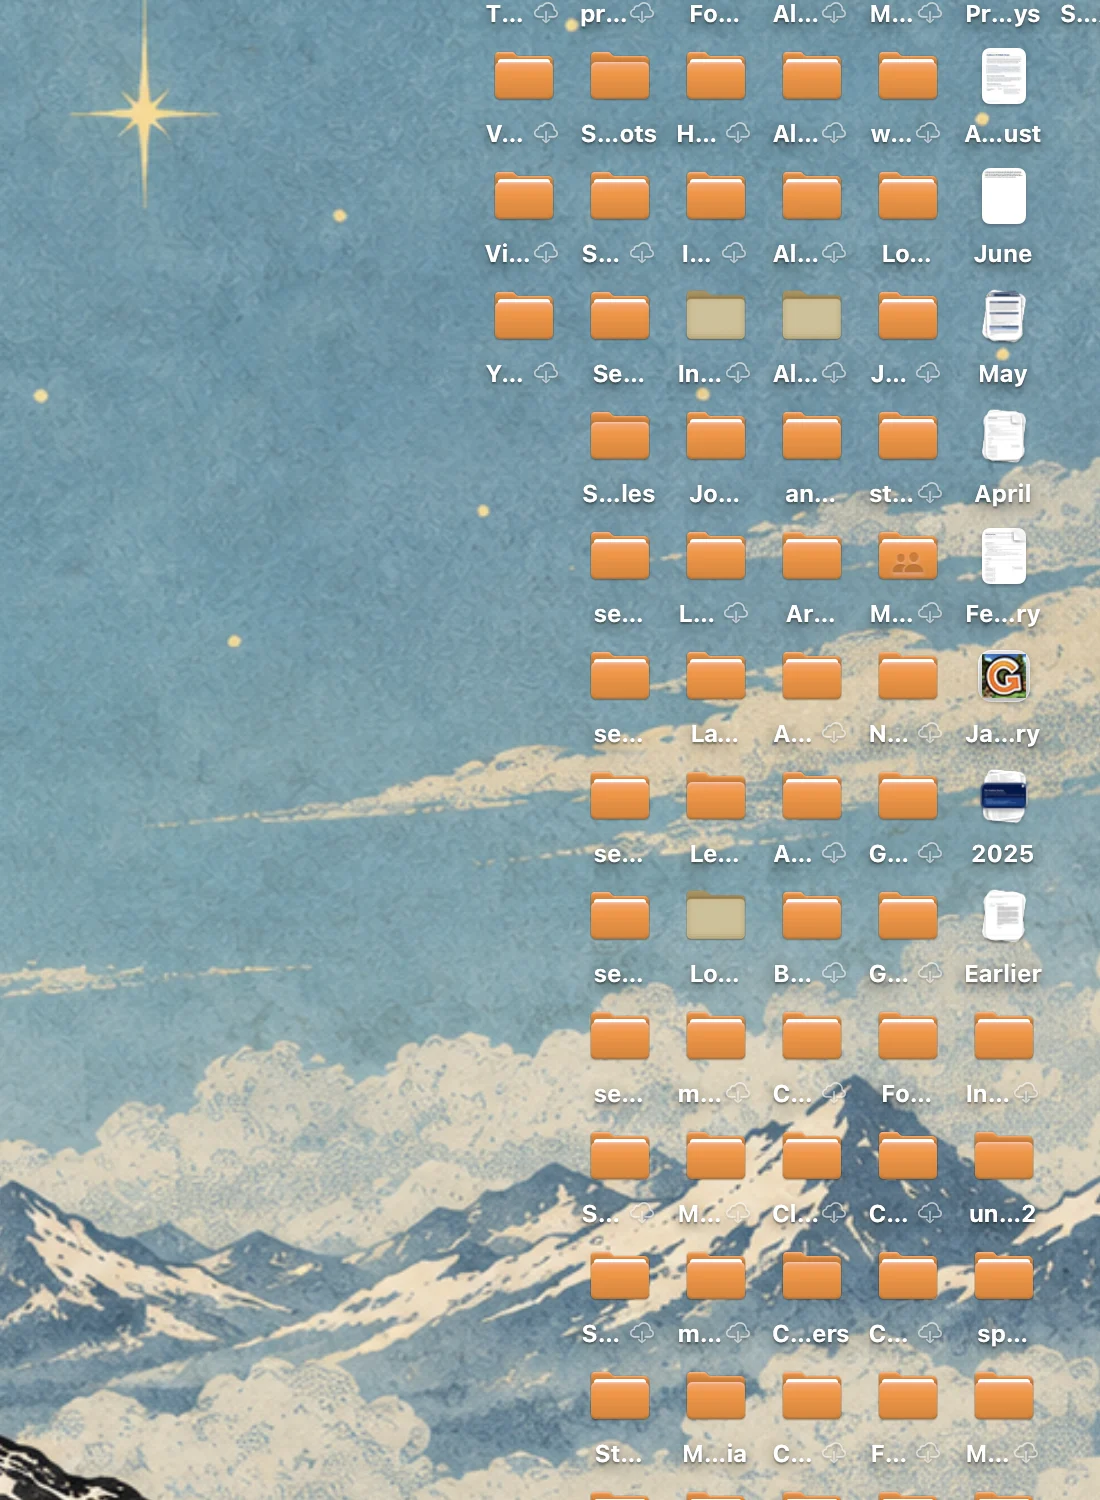The width and height of the screenshot is (1100, 1500).
Task: Click the lowercase "pr..." label
Action: [x=604, y=14]
